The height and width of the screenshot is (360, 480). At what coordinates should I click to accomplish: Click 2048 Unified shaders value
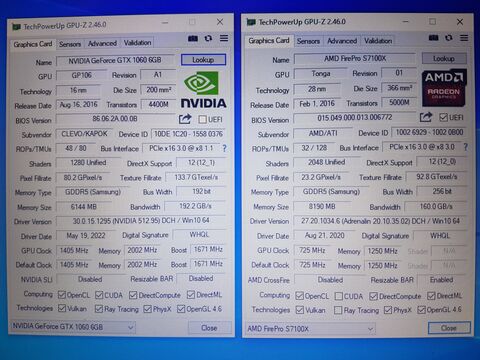coord(327,162)
